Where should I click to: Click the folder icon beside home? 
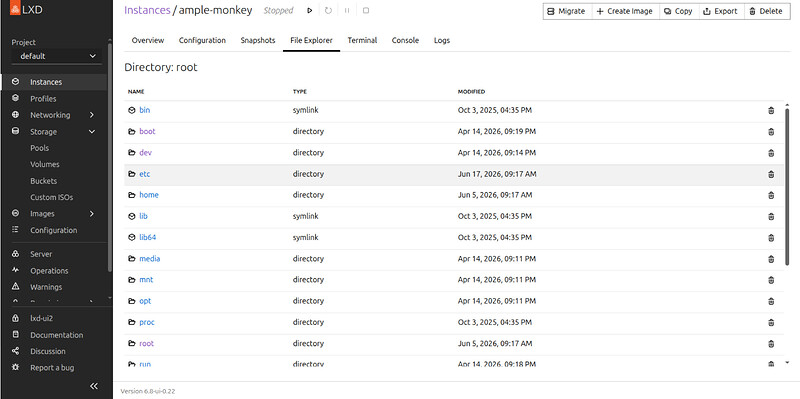(x=132, y=195)
